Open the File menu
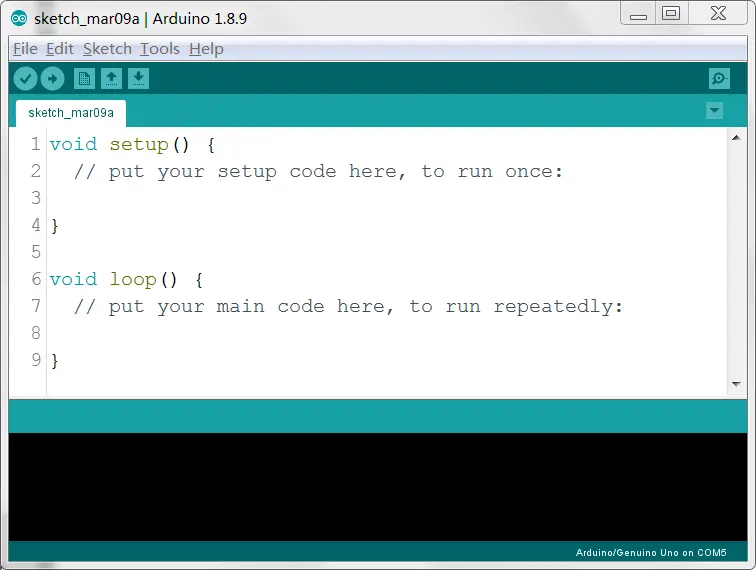The width and height of the screenshot is (756, 570). (x=25, y=49)
